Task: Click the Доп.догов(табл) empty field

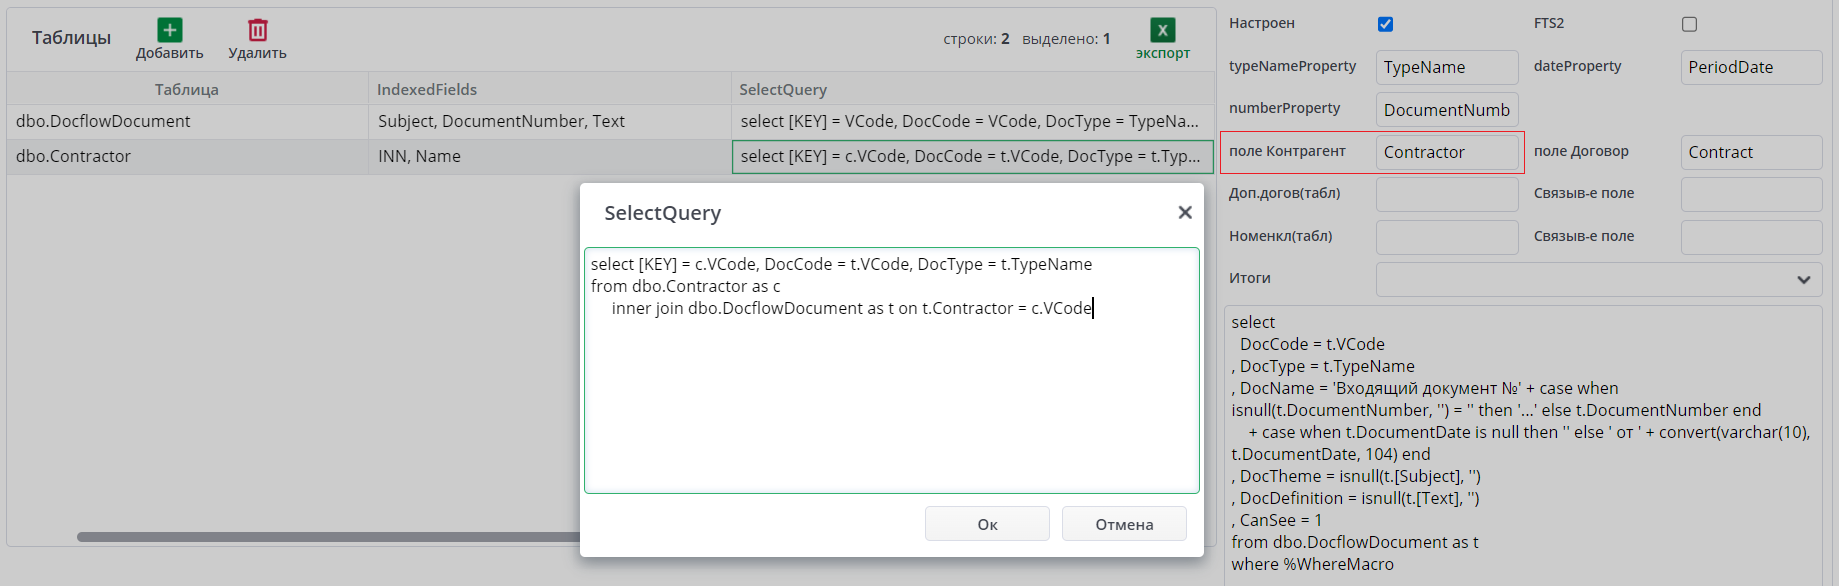Action: (x=1446, y=194)
